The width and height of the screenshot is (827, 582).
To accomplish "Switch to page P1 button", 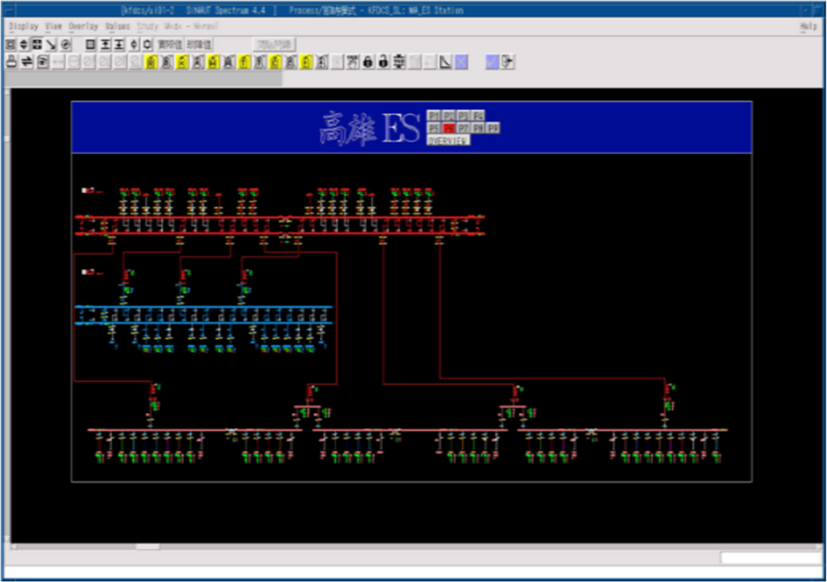I will pyautogui.click(x=433, y=116).
